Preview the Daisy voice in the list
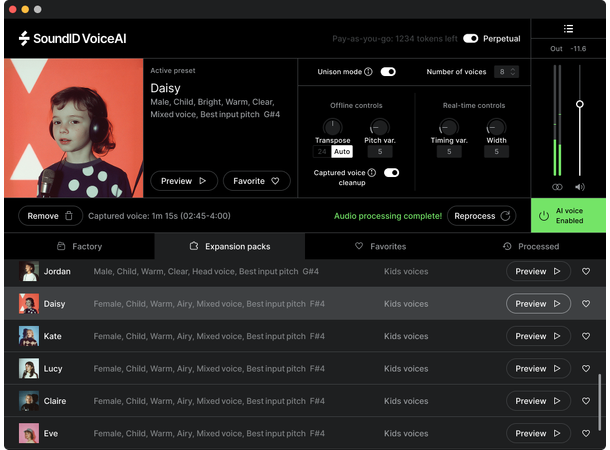610x450 pixels. [x=538, y=303]
